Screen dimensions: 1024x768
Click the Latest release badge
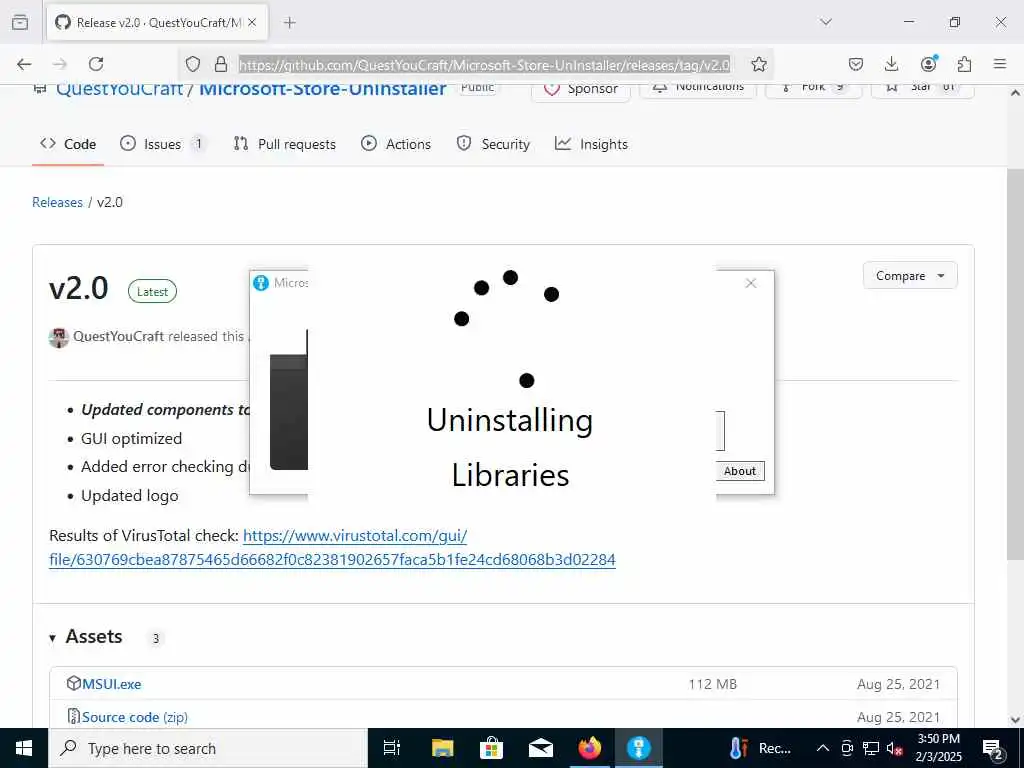point(152,291)
